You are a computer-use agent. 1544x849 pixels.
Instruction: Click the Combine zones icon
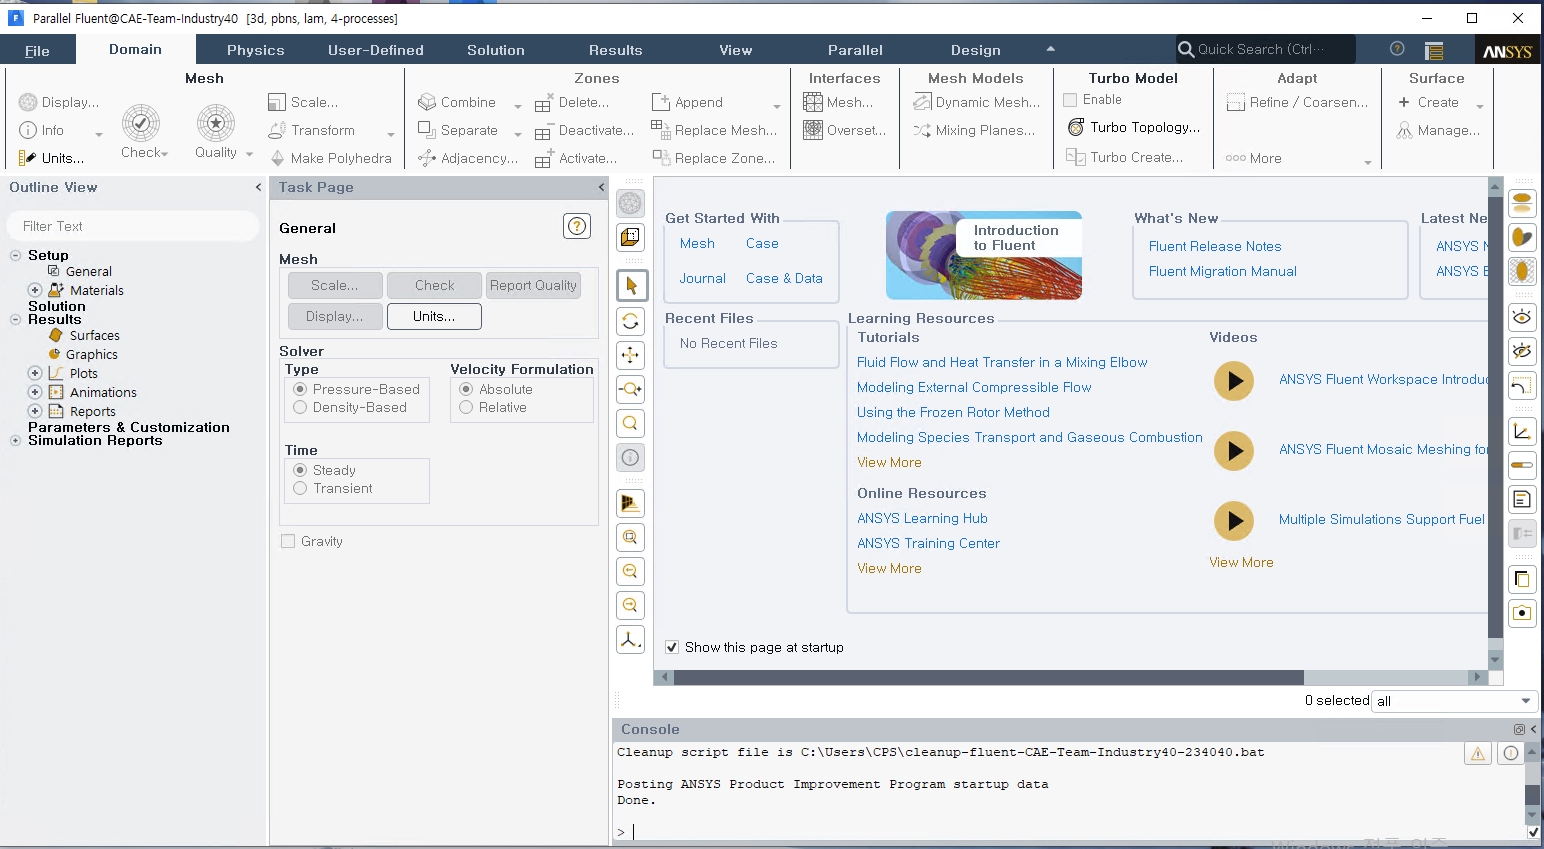coord(427,102)
